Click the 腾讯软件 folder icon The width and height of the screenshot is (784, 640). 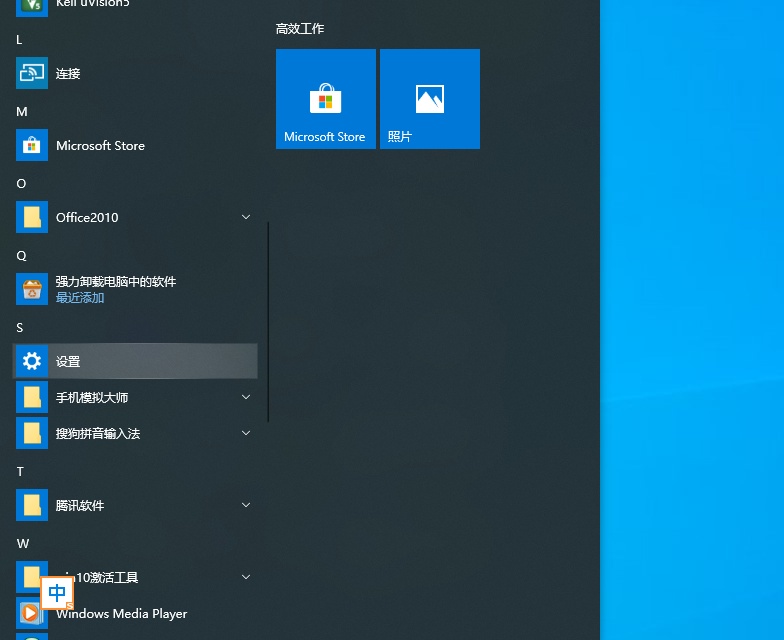tap(32, 505)
